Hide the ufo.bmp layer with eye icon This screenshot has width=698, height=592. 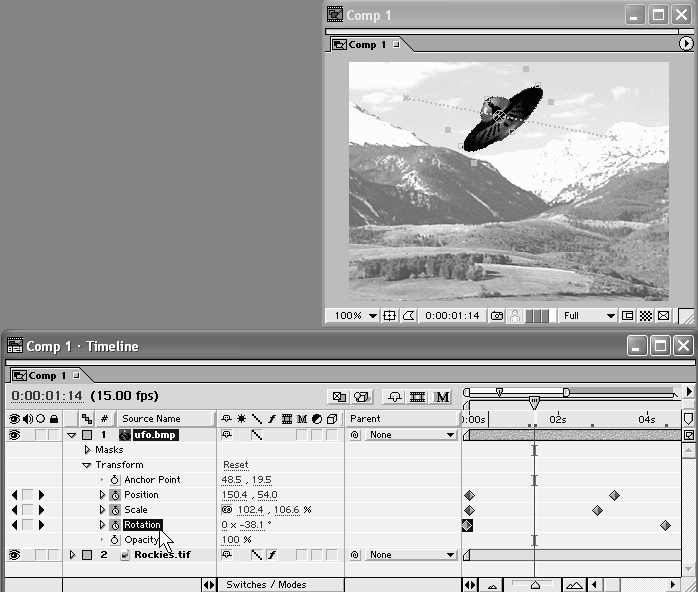pos(15,435)
